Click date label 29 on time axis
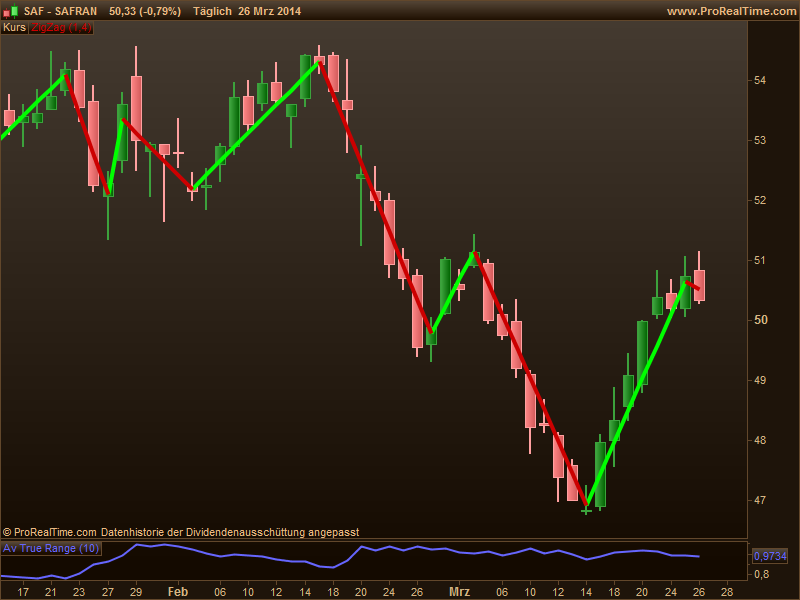This screenshot has height=600, width=800. tap(136, 592)
